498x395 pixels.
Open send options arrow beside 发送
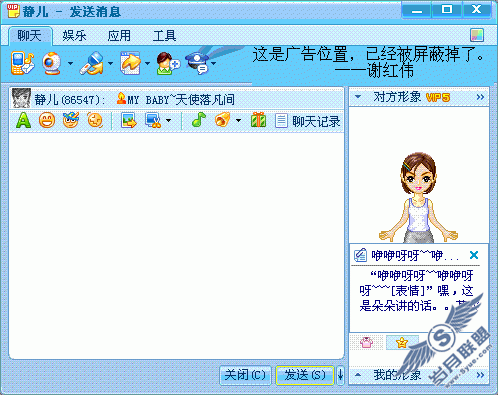(340, 375)
